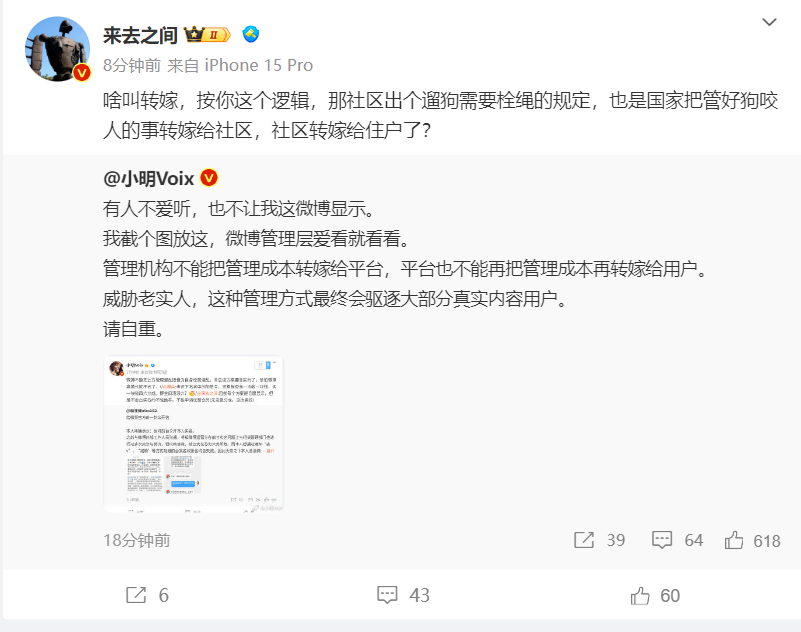Open the quoted post's 64 comments
801x632 pixels.
[677, 540]
